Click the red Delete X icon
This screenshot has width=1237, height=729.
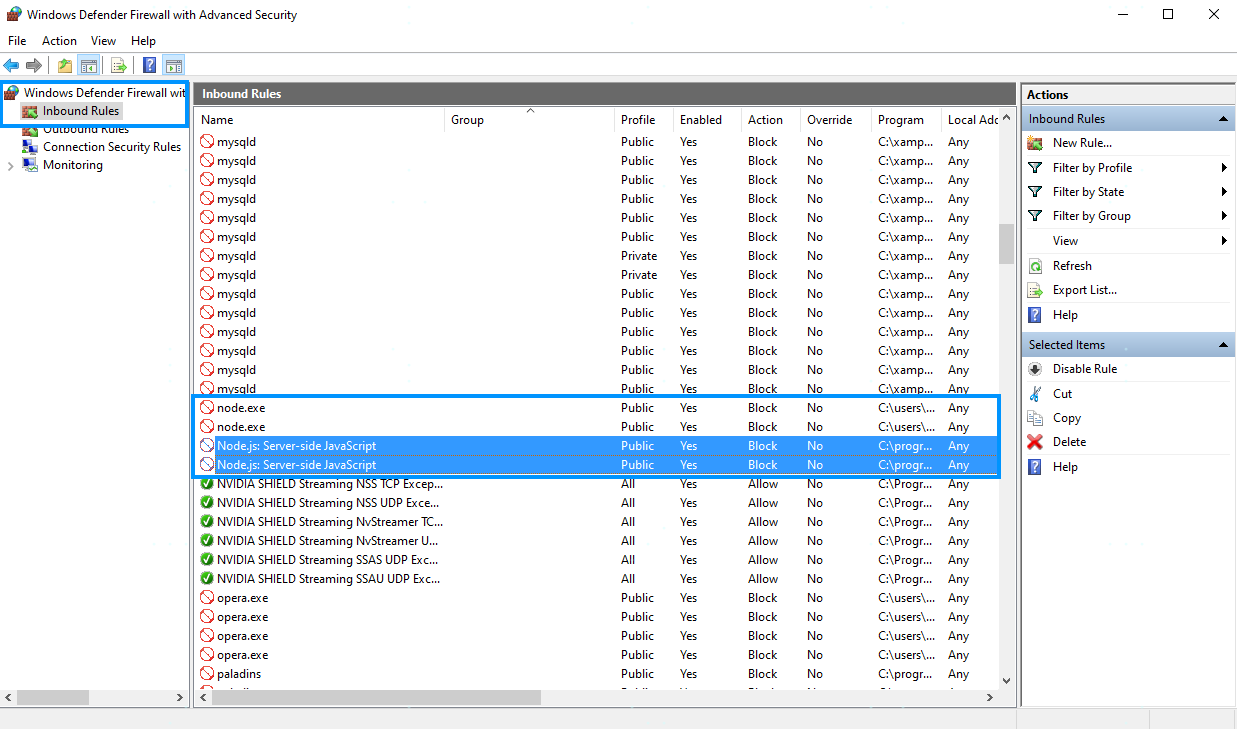coord(1036,442)
